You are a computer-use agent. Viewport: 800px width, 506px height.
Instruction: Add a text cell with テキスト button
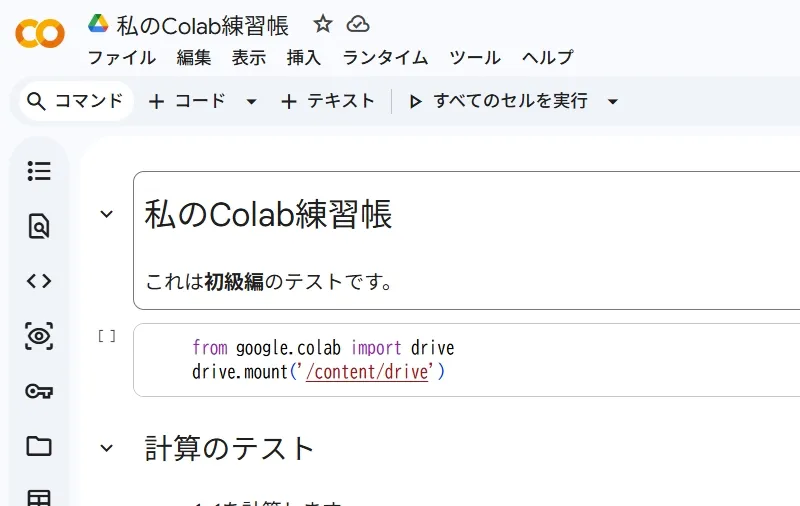328,101
